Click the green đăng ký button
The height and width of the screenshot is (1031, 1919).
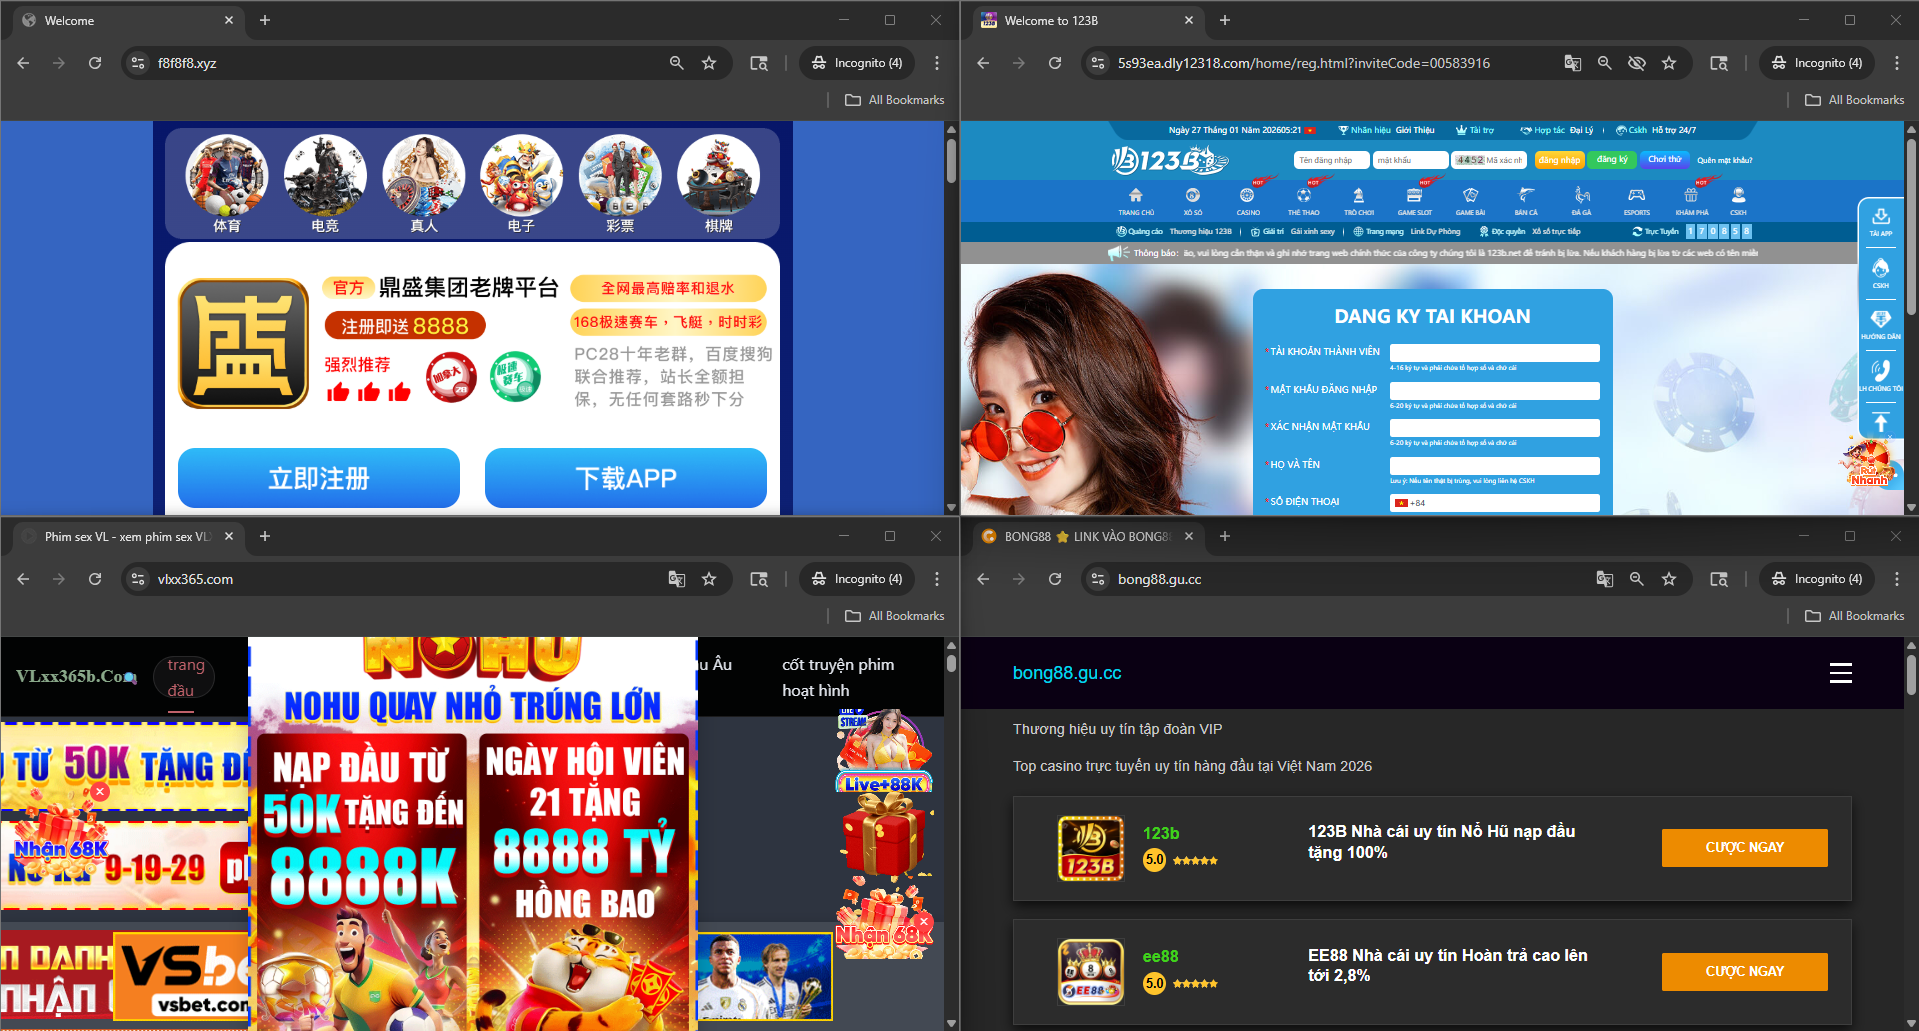[x=1612, y=160]
